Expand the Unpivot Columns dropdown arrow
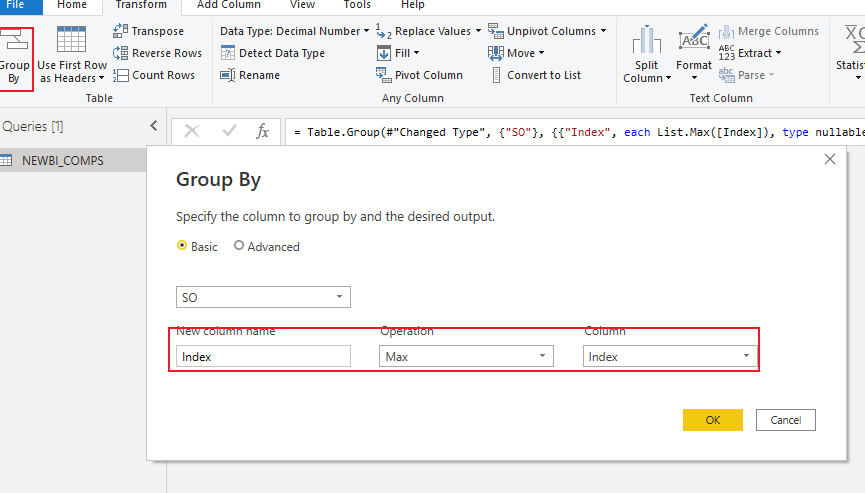865x493 pixels. pyautogui.click(x=604, y=31)
